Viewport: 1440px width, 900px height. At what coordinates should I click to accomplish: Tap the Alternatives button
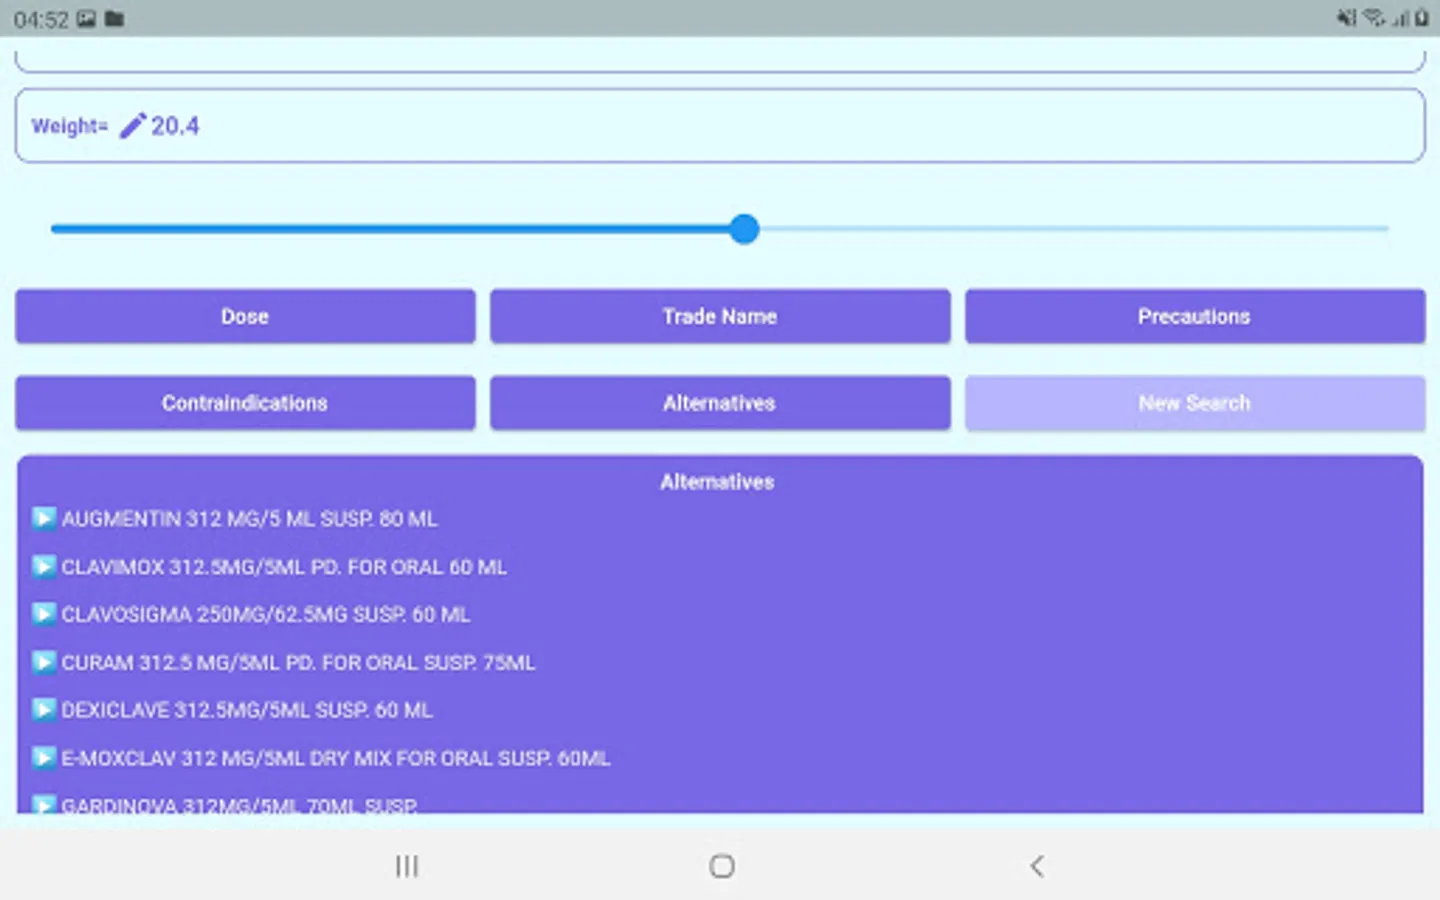[720, 403]
